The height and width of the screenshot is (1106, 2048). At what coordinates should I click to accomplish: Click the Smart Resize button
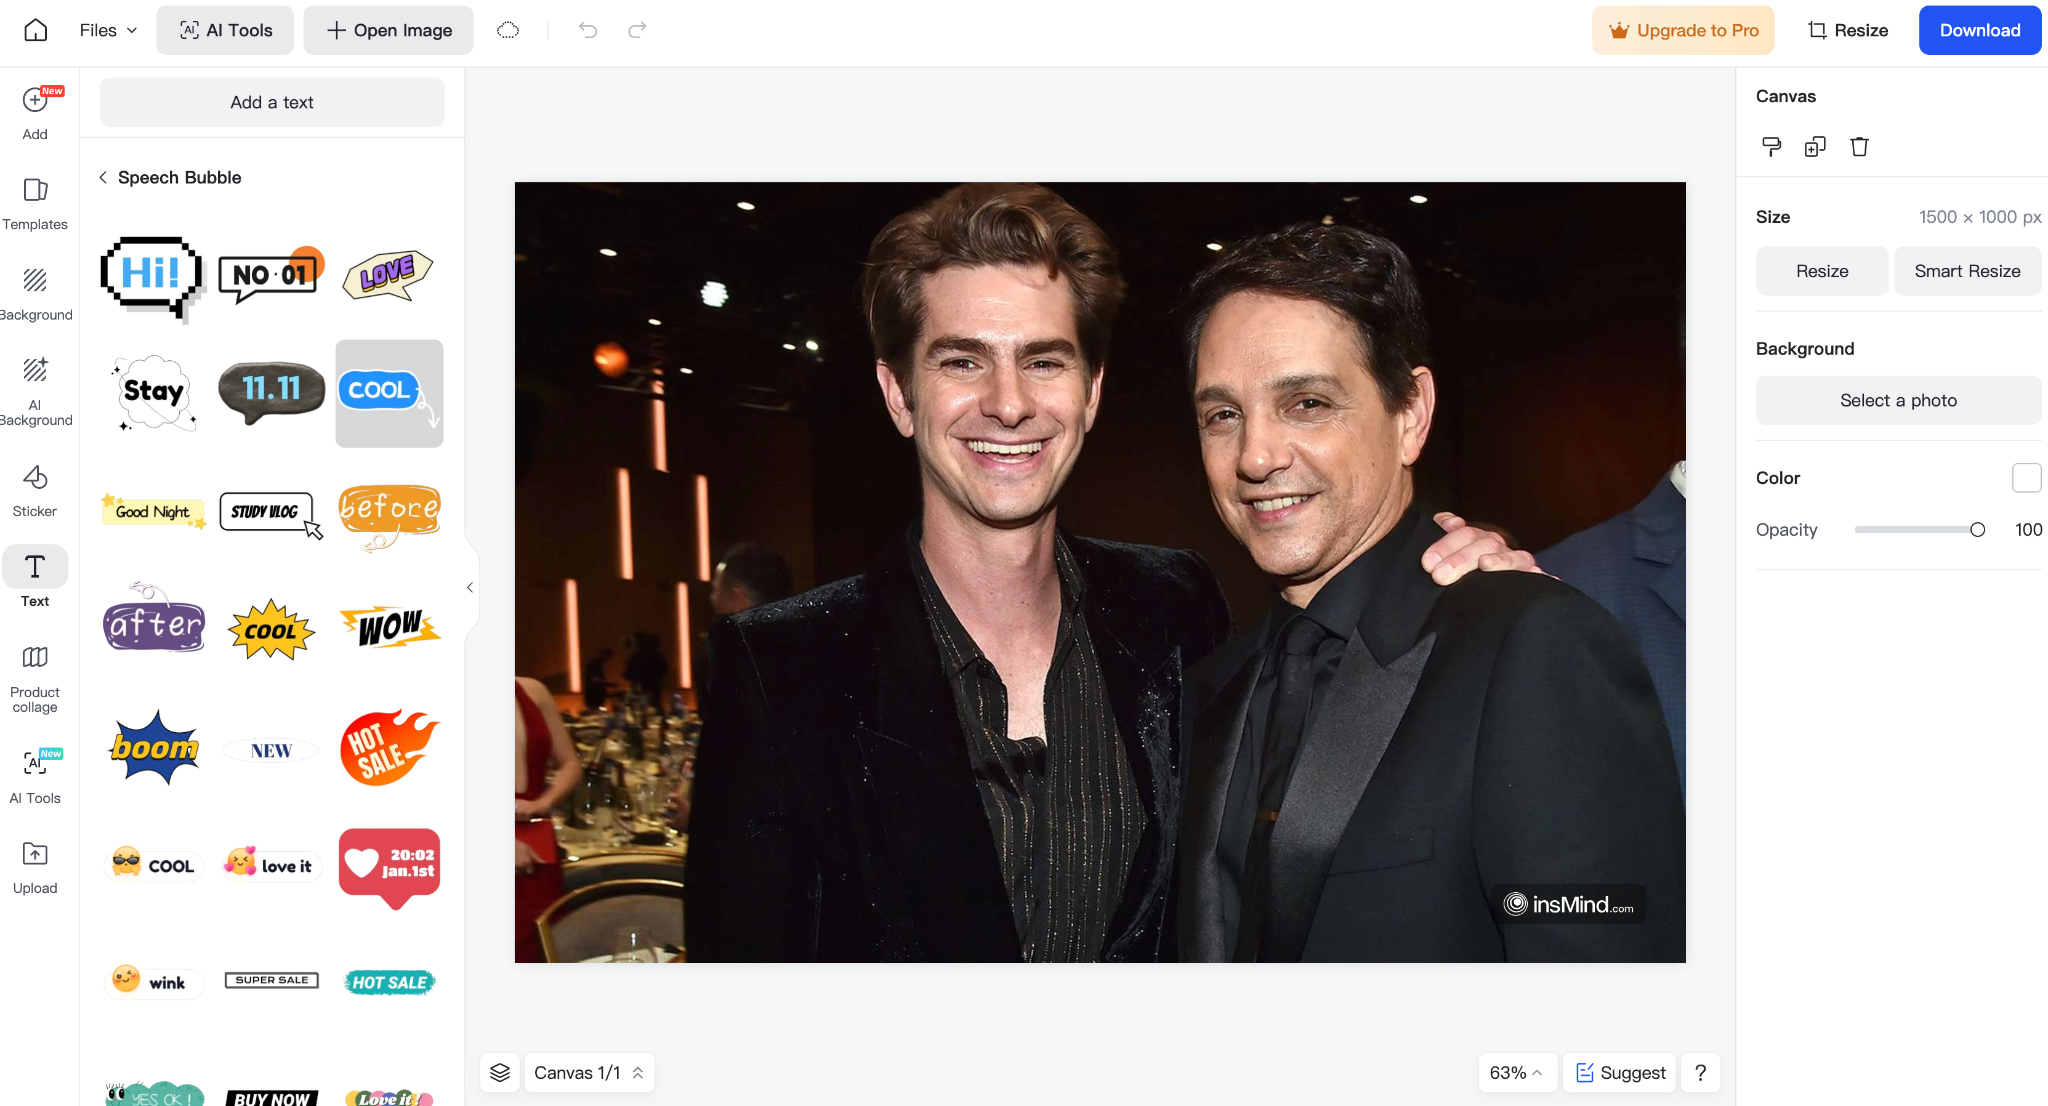1965,271
